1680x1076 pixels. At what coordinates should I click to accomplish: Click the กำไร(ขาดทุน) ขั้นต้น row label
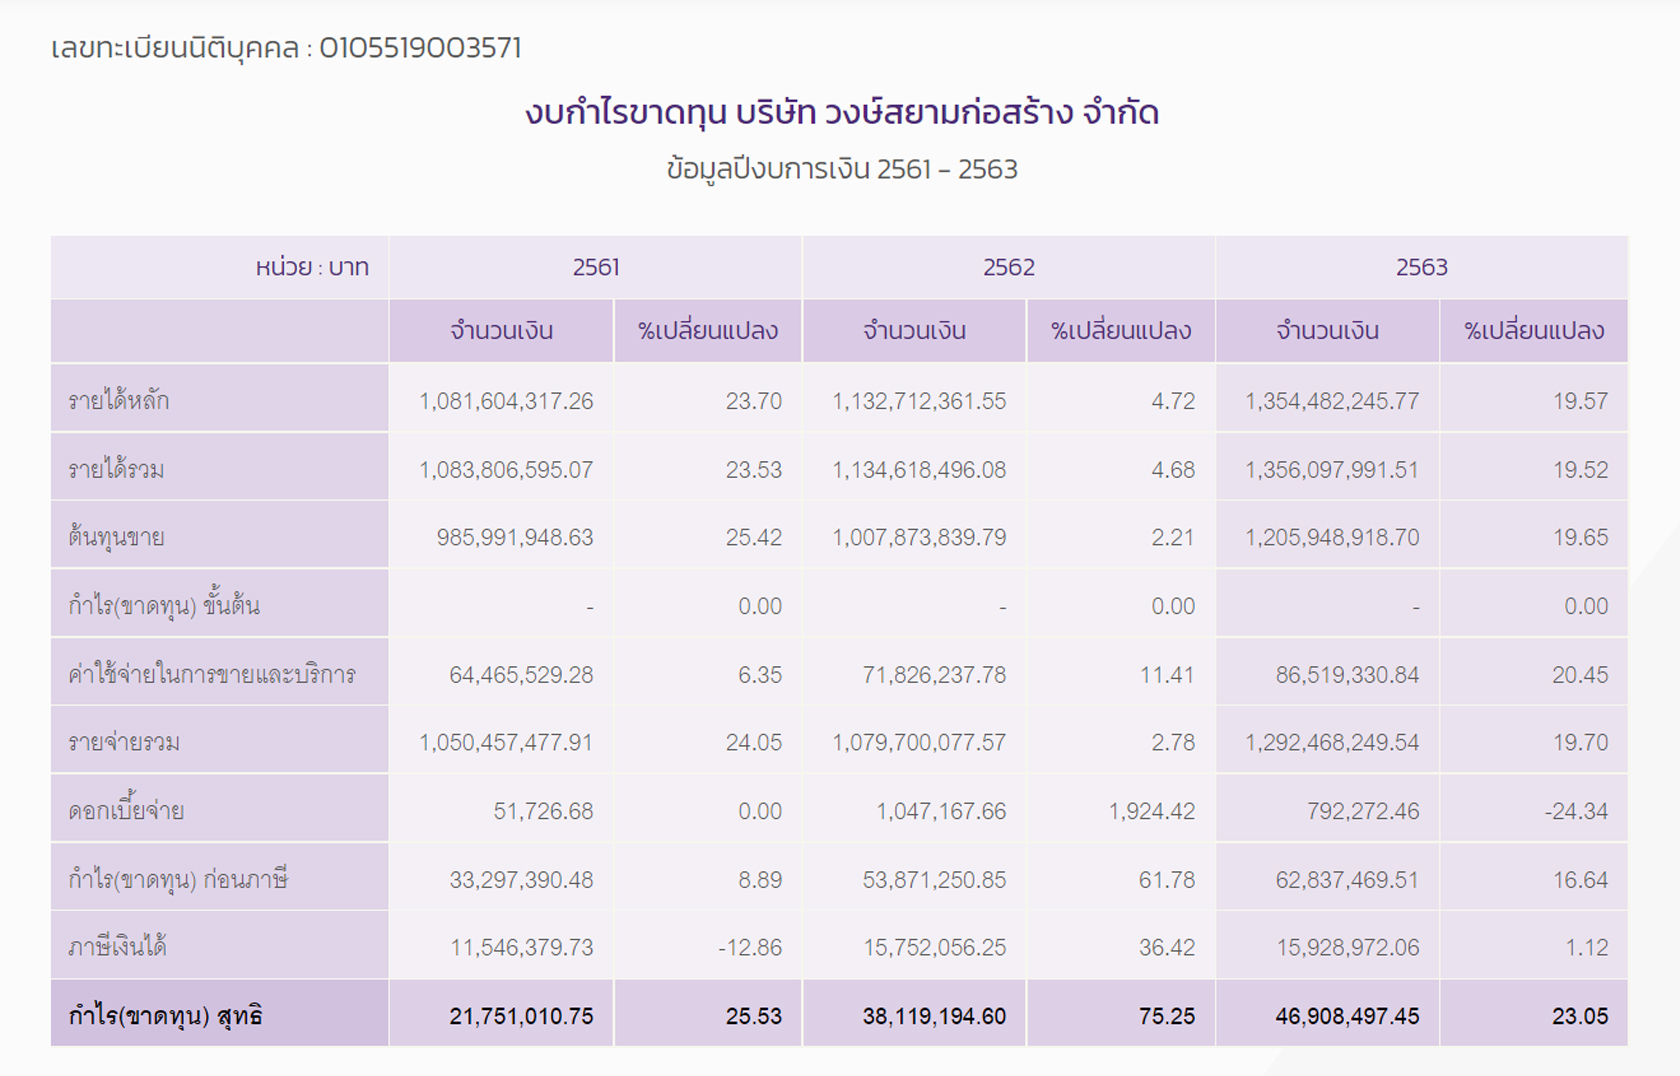click(x=164, y=606)
